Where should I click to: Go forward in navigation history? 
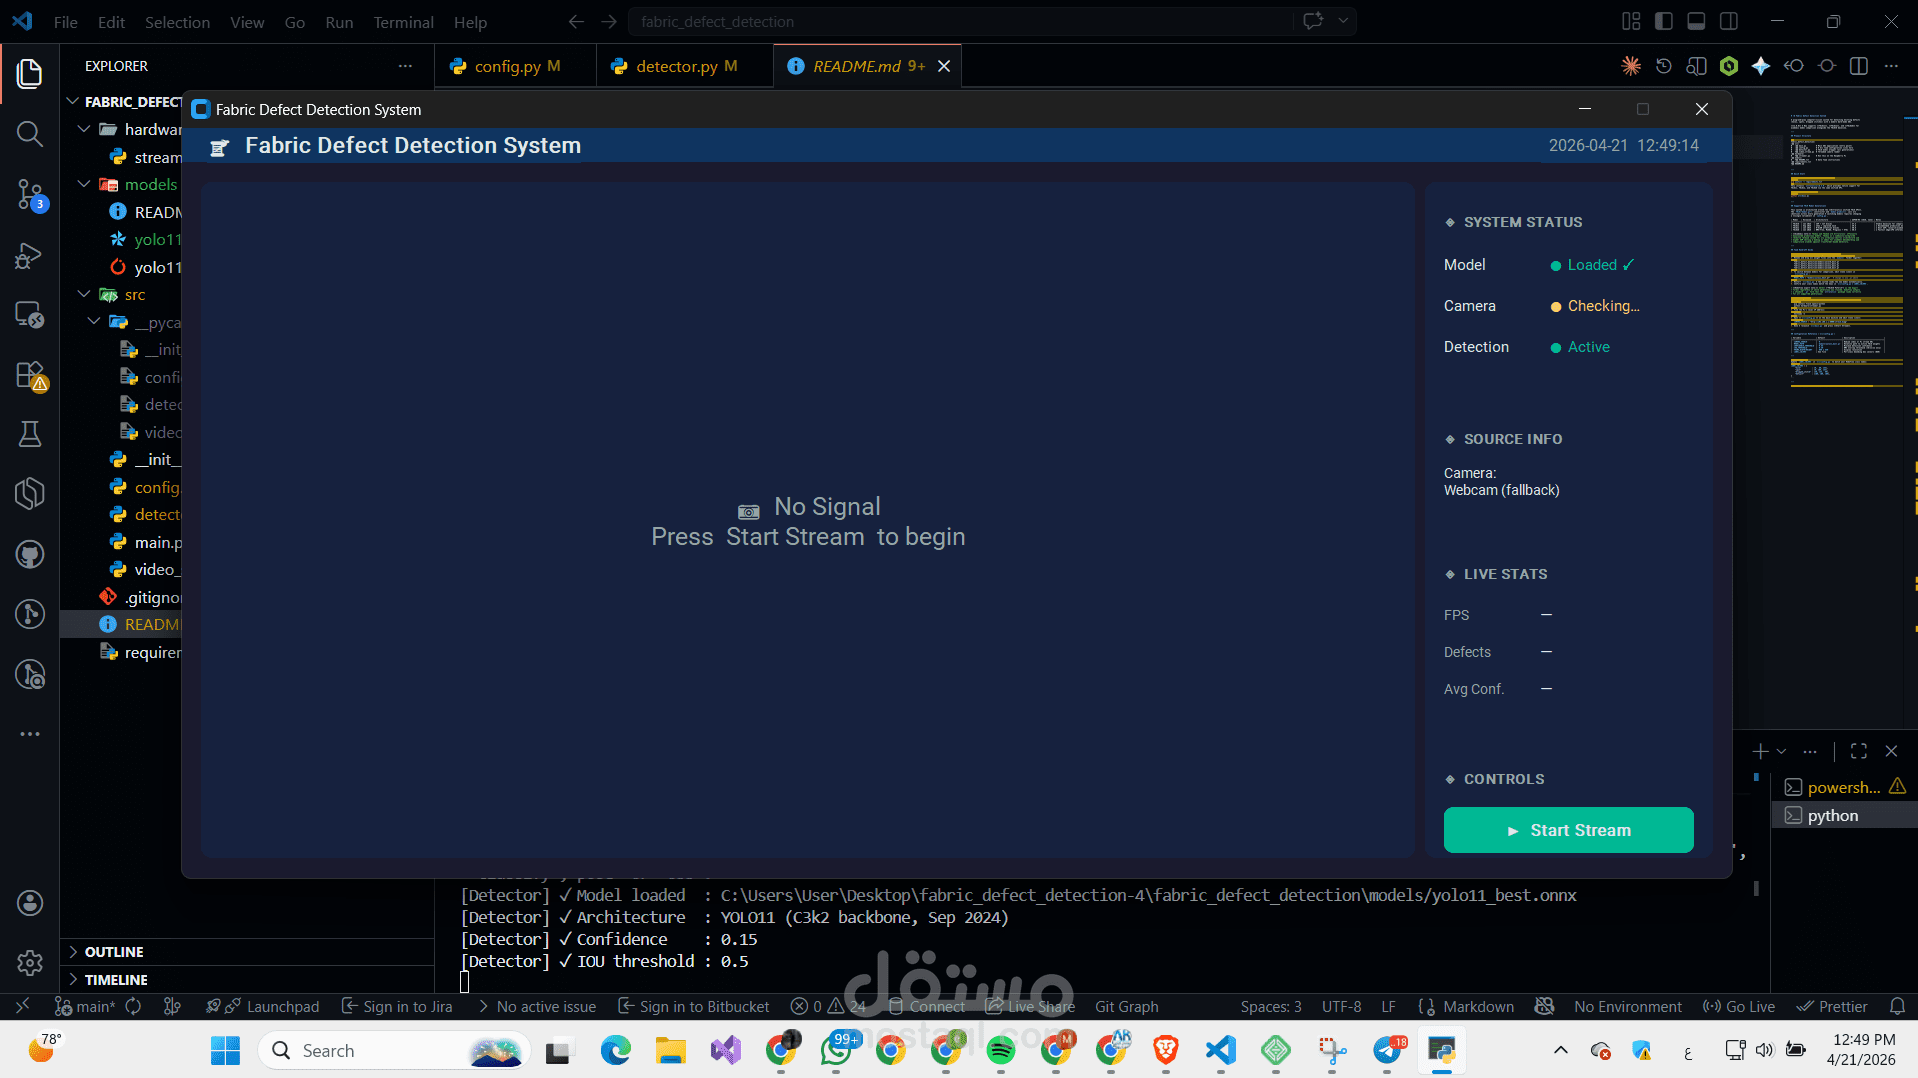(x=609, y=21)
